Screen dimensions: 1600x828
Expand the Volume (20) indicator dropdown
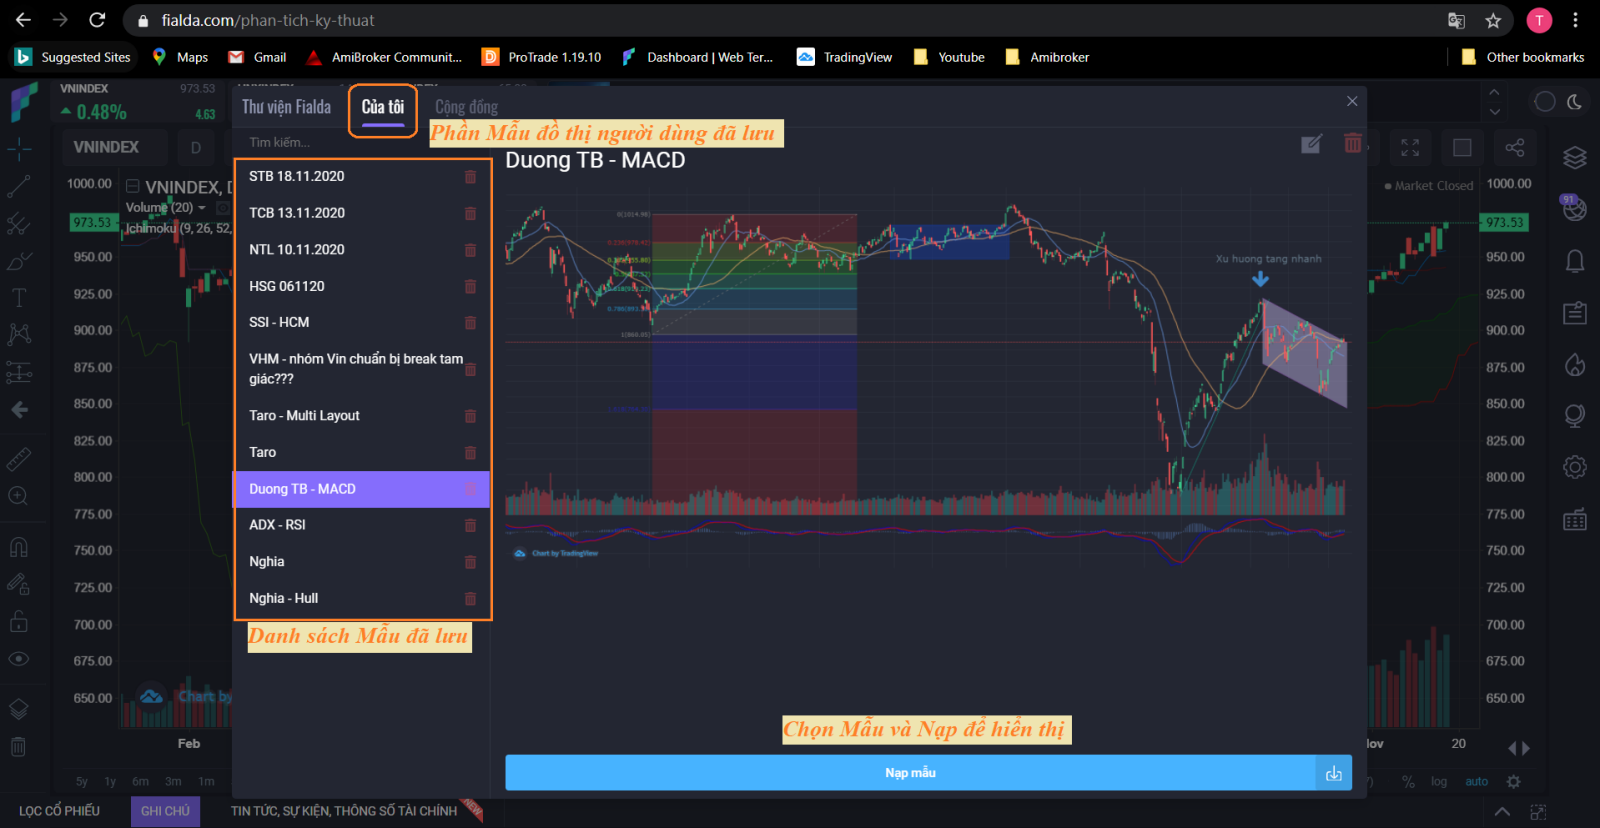[202, 208]
